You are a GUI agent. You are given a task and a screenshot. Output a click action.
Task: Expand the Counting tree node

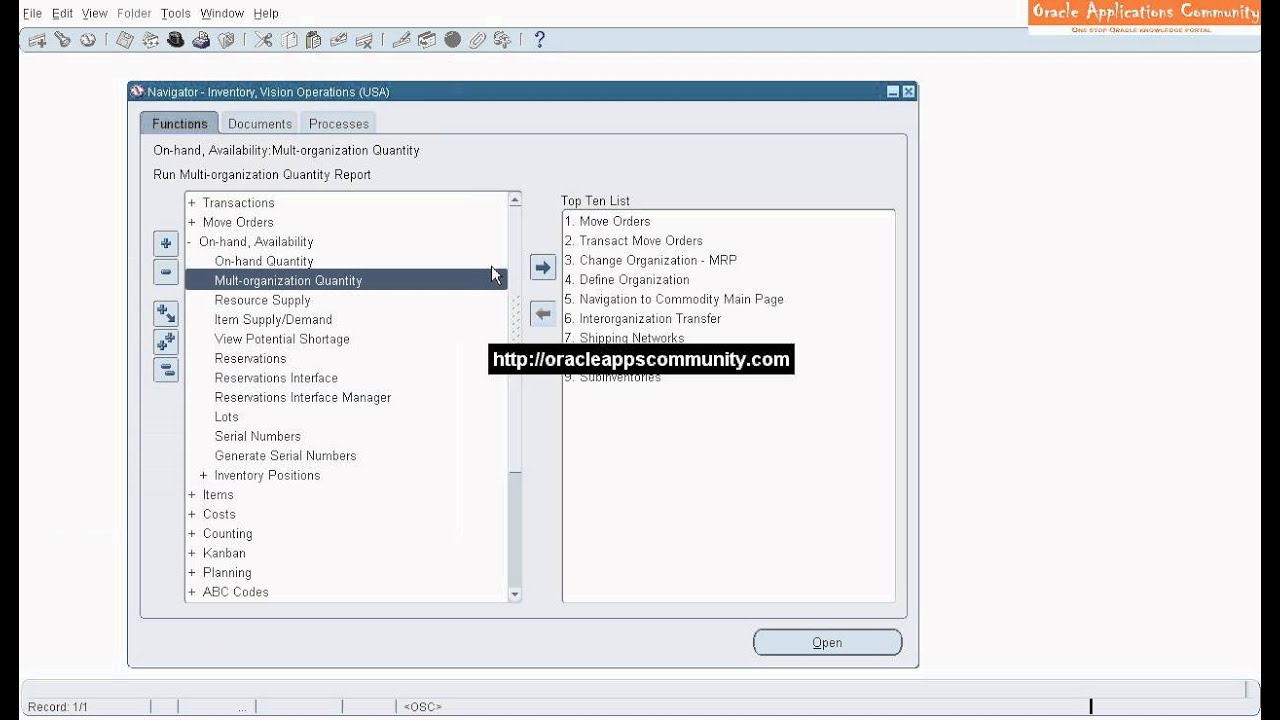point(192,534)
